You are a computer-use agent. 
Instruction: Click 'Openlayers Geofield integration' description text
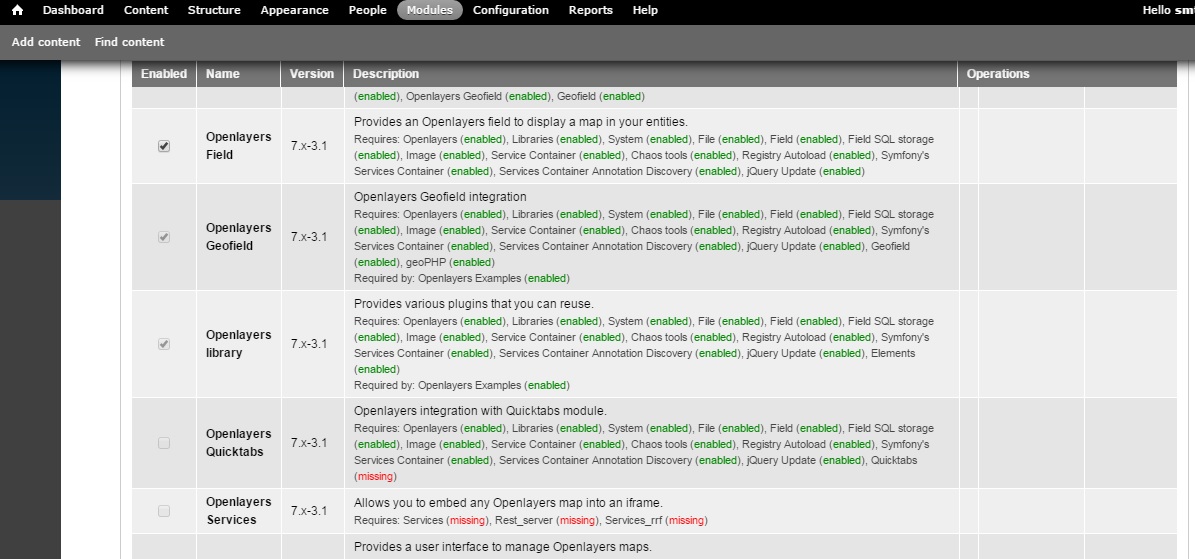(x=440, y=197)
